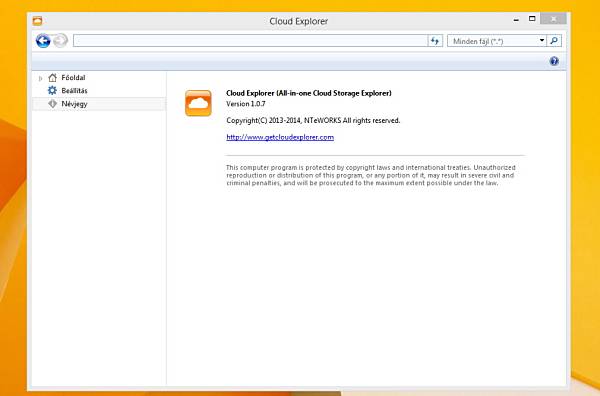The width and height of the screenshot is (600, 396).
Task: Click the Cloud Explorer title bar app icon
Action: point(38,21)
